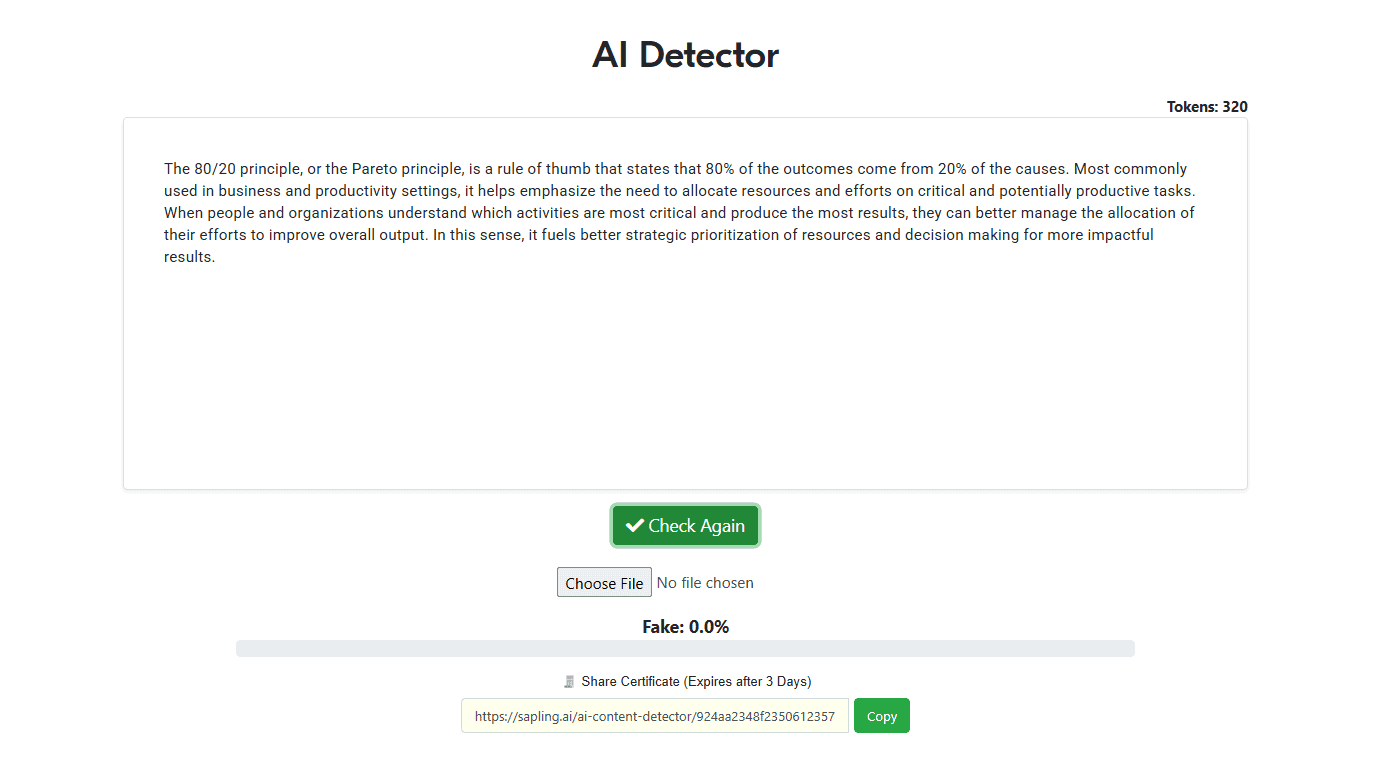The width and height of the screenshot is (1394, 762).
Task: Click the Tokens: 320 counter label
Action: pos(1206,107)
